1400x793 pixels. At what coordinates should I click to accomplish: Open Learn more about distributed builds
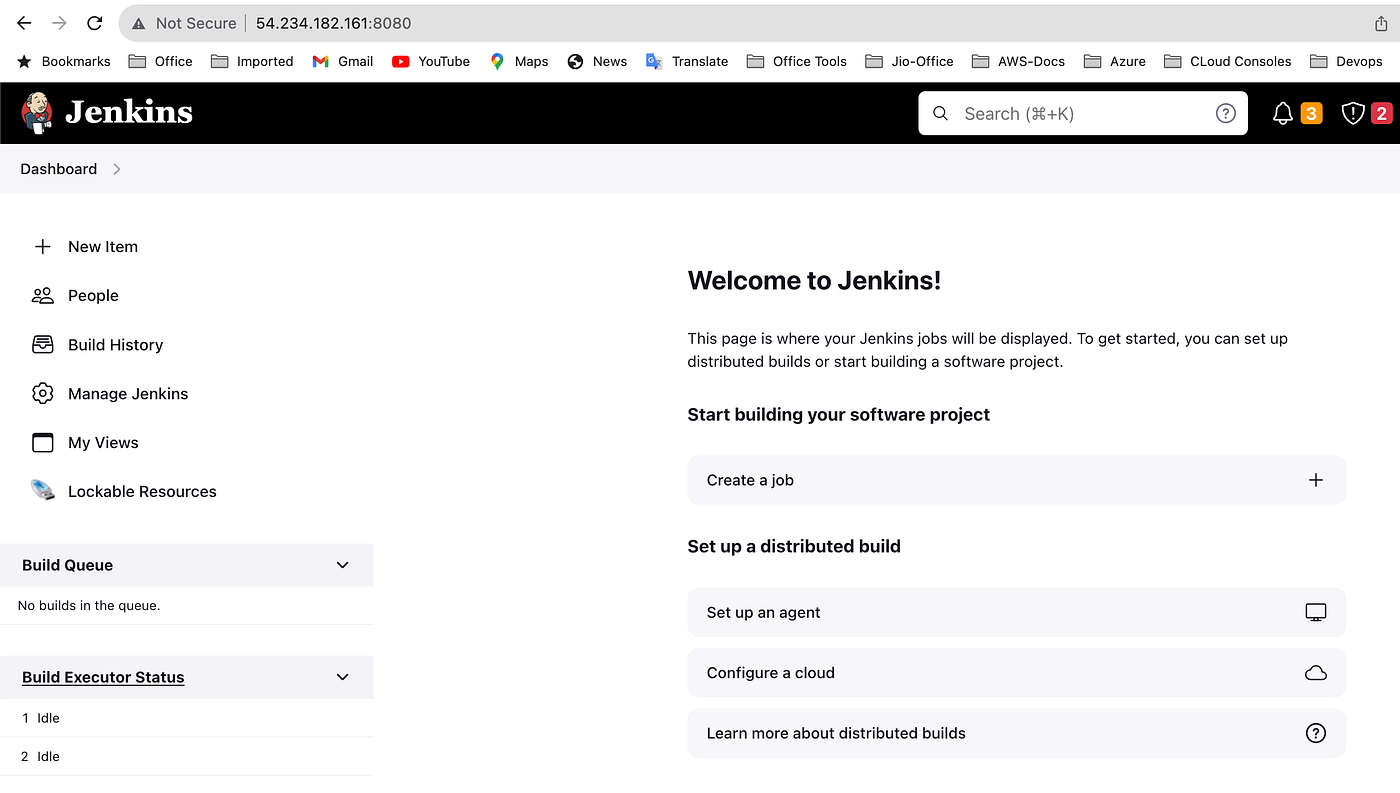pyautogui.click(x=1016, y=733)
